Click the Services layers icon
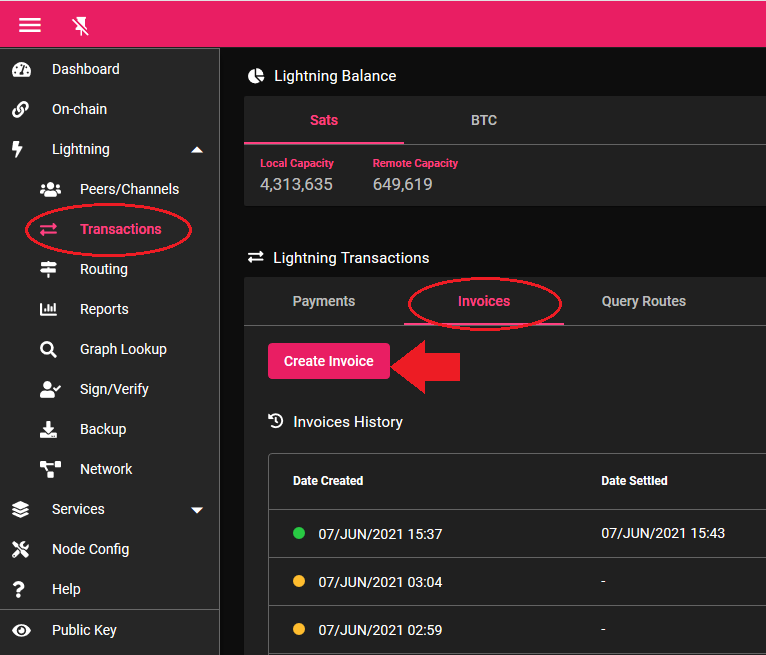766x655 pixels. click(21, 509)
